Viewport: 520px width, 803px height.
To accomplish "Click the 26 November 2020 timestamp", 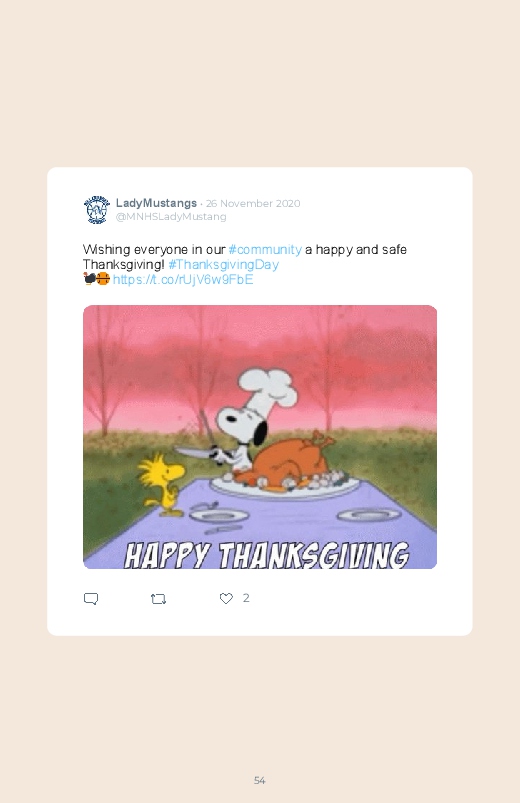I will tap(253, 203).
